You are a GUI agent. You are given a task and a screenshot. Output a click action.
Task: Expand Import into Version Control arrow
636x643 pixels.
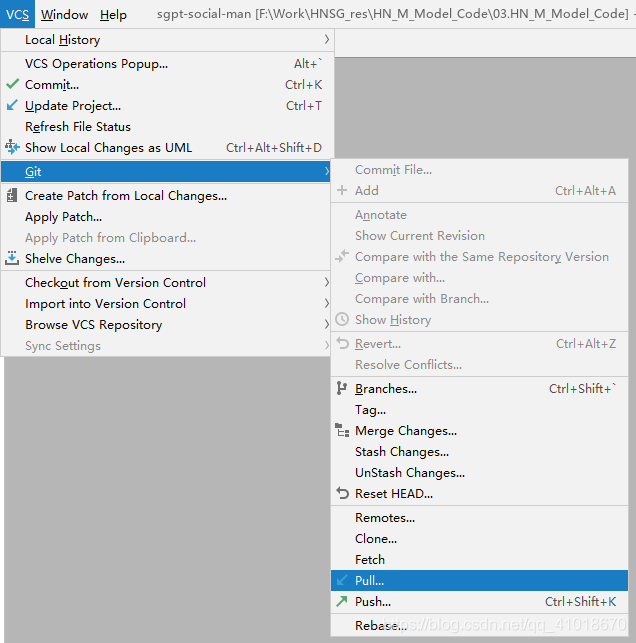tap(326, 303)
